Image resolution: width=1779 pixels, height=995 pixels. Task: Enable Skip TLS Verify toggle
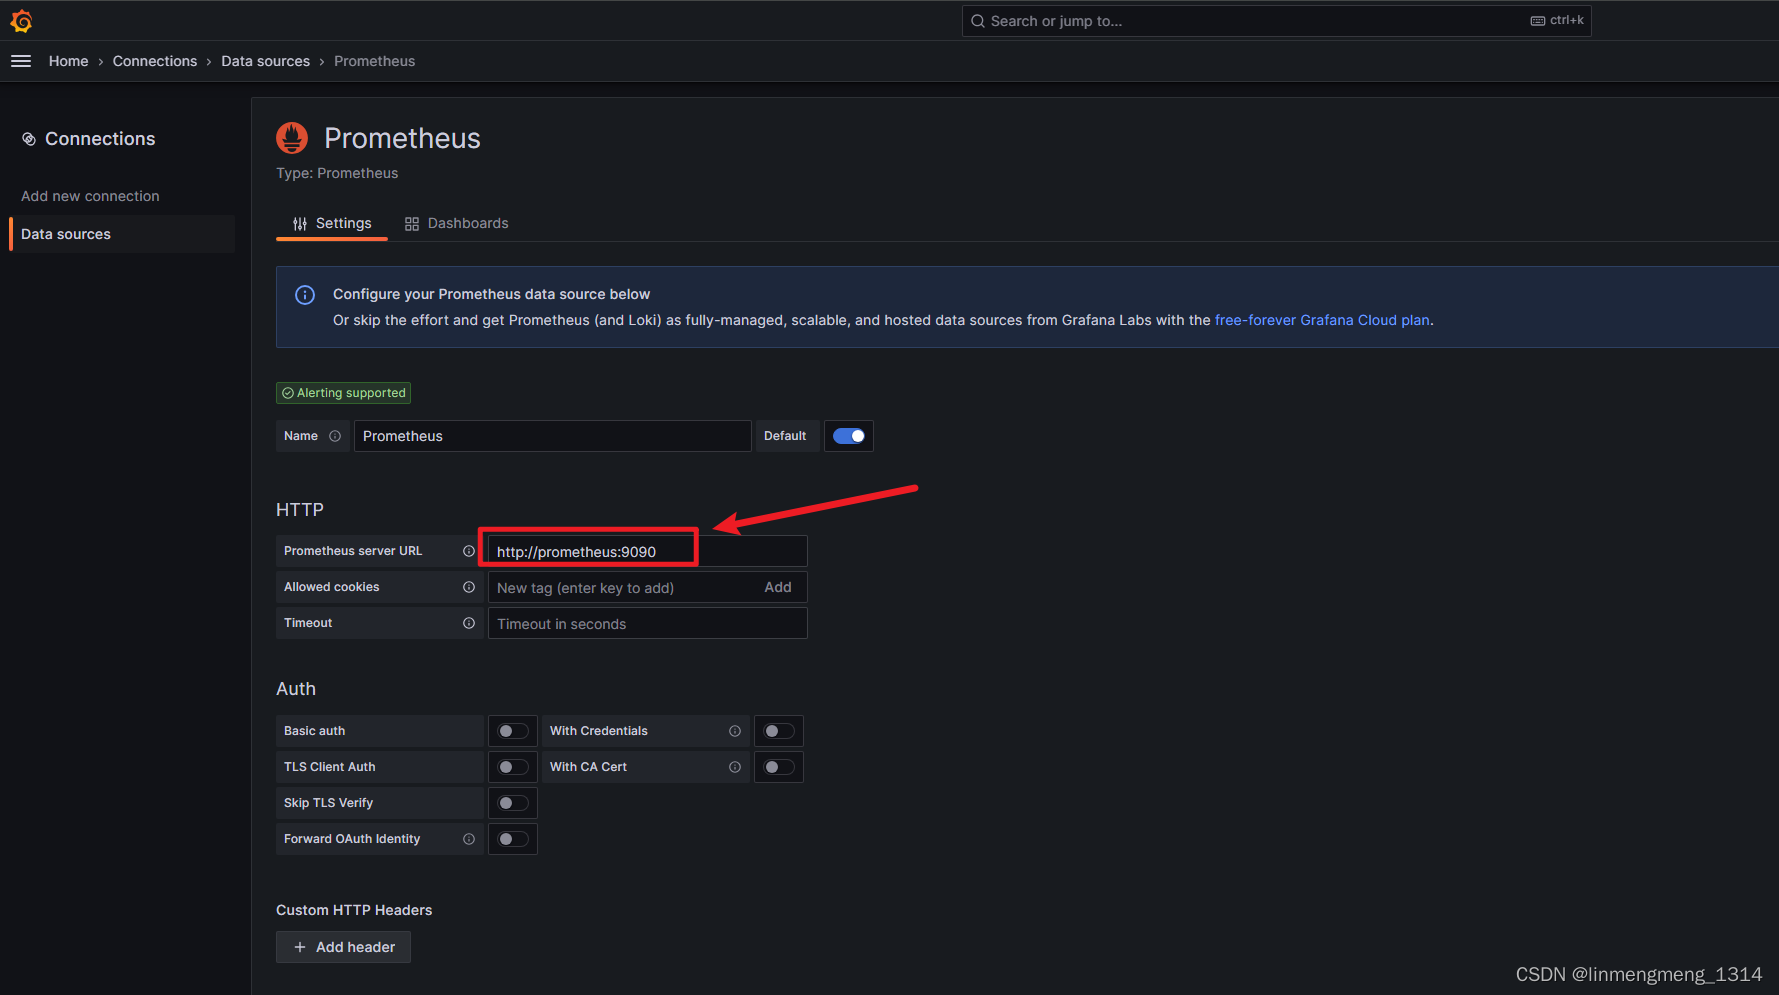tap(513, 803)
